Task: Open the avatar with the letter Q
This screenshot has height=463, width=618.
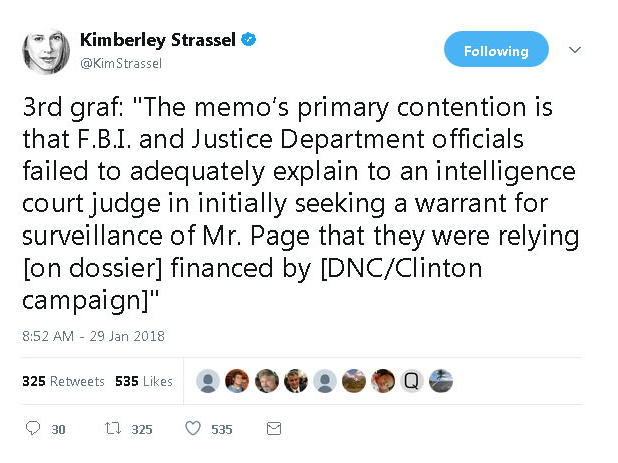Action: (412, 381)
